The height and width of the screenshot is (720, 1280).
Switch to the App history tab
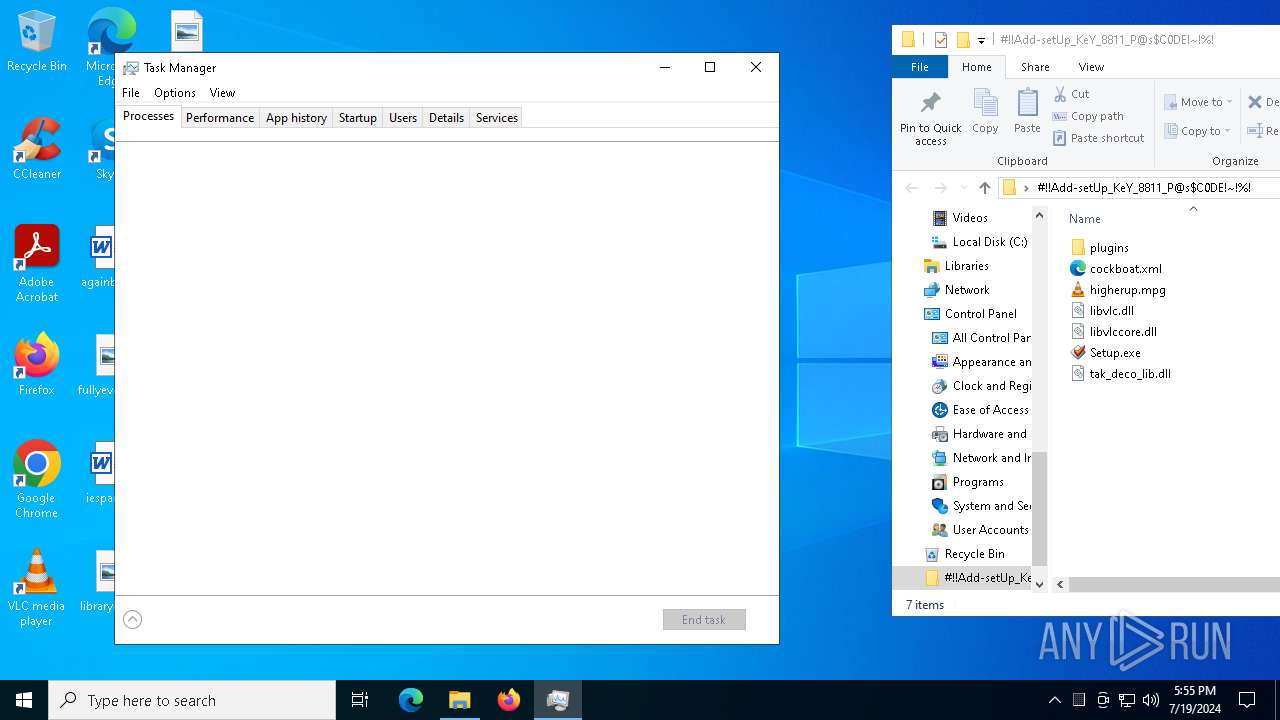point(296,117)
